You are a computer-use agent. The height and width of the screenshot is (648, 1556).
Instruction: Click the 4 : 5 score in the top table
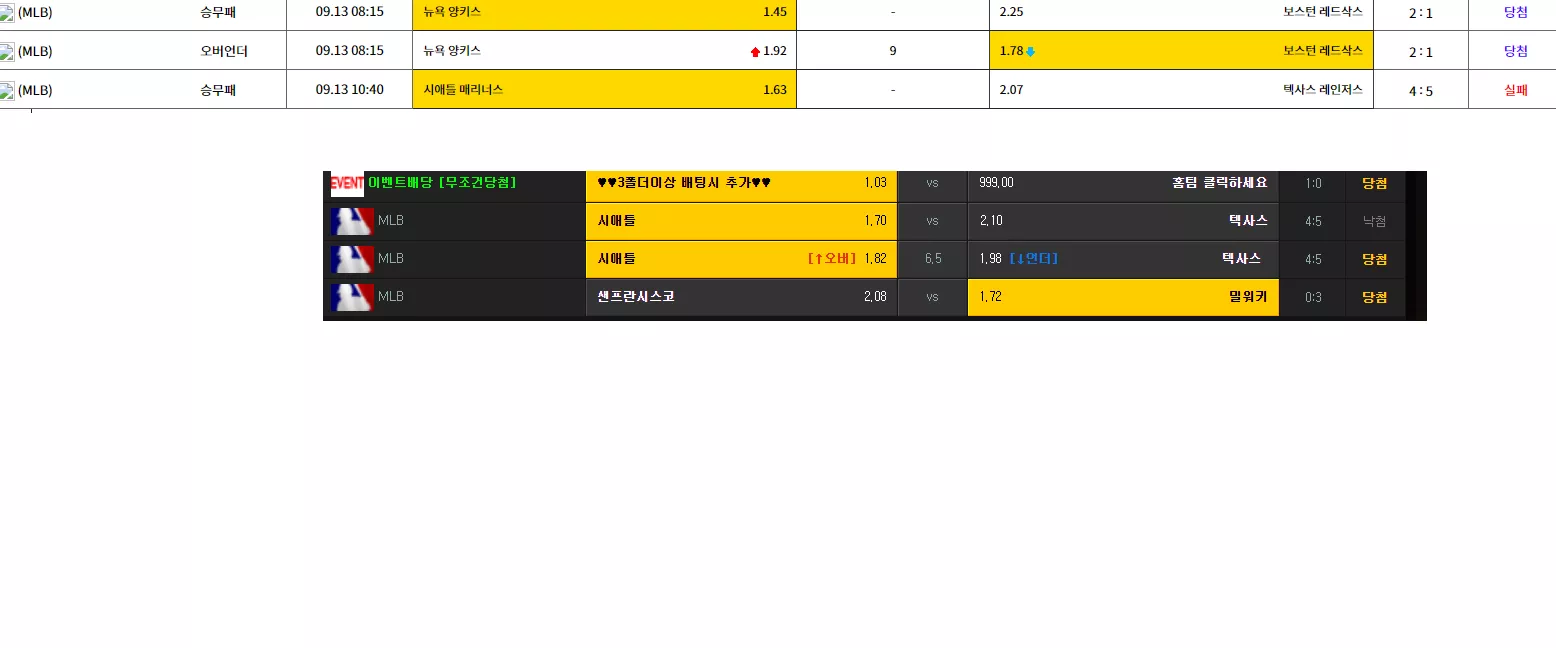1421,91
